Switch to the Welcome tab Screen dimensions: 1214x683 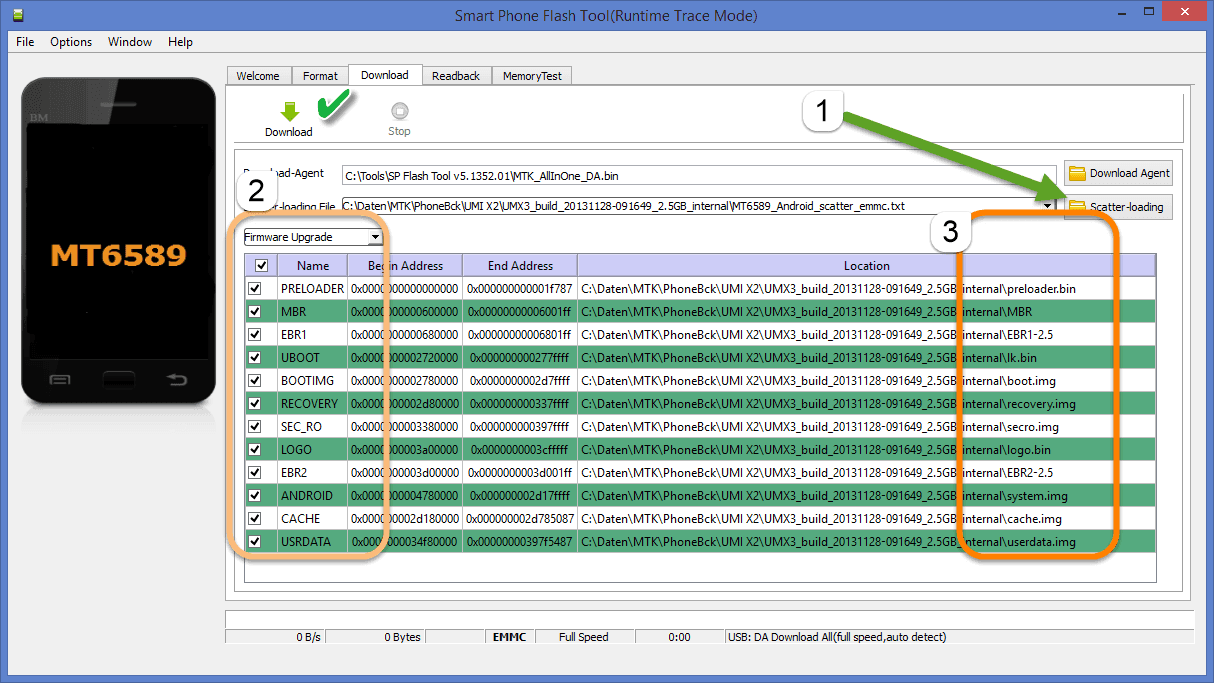(258, 76)
